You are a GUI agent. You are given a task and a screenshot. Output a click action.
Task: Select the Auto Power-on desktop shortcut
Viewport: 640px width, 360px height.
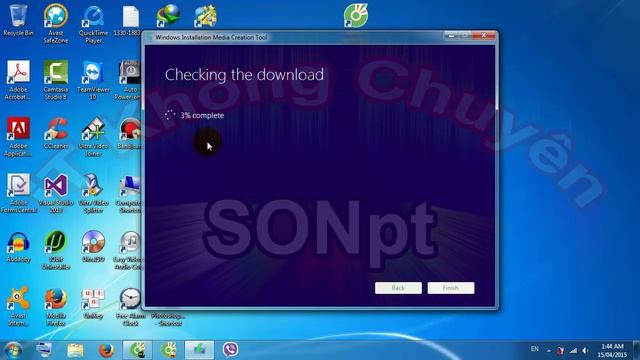[129, 80]
